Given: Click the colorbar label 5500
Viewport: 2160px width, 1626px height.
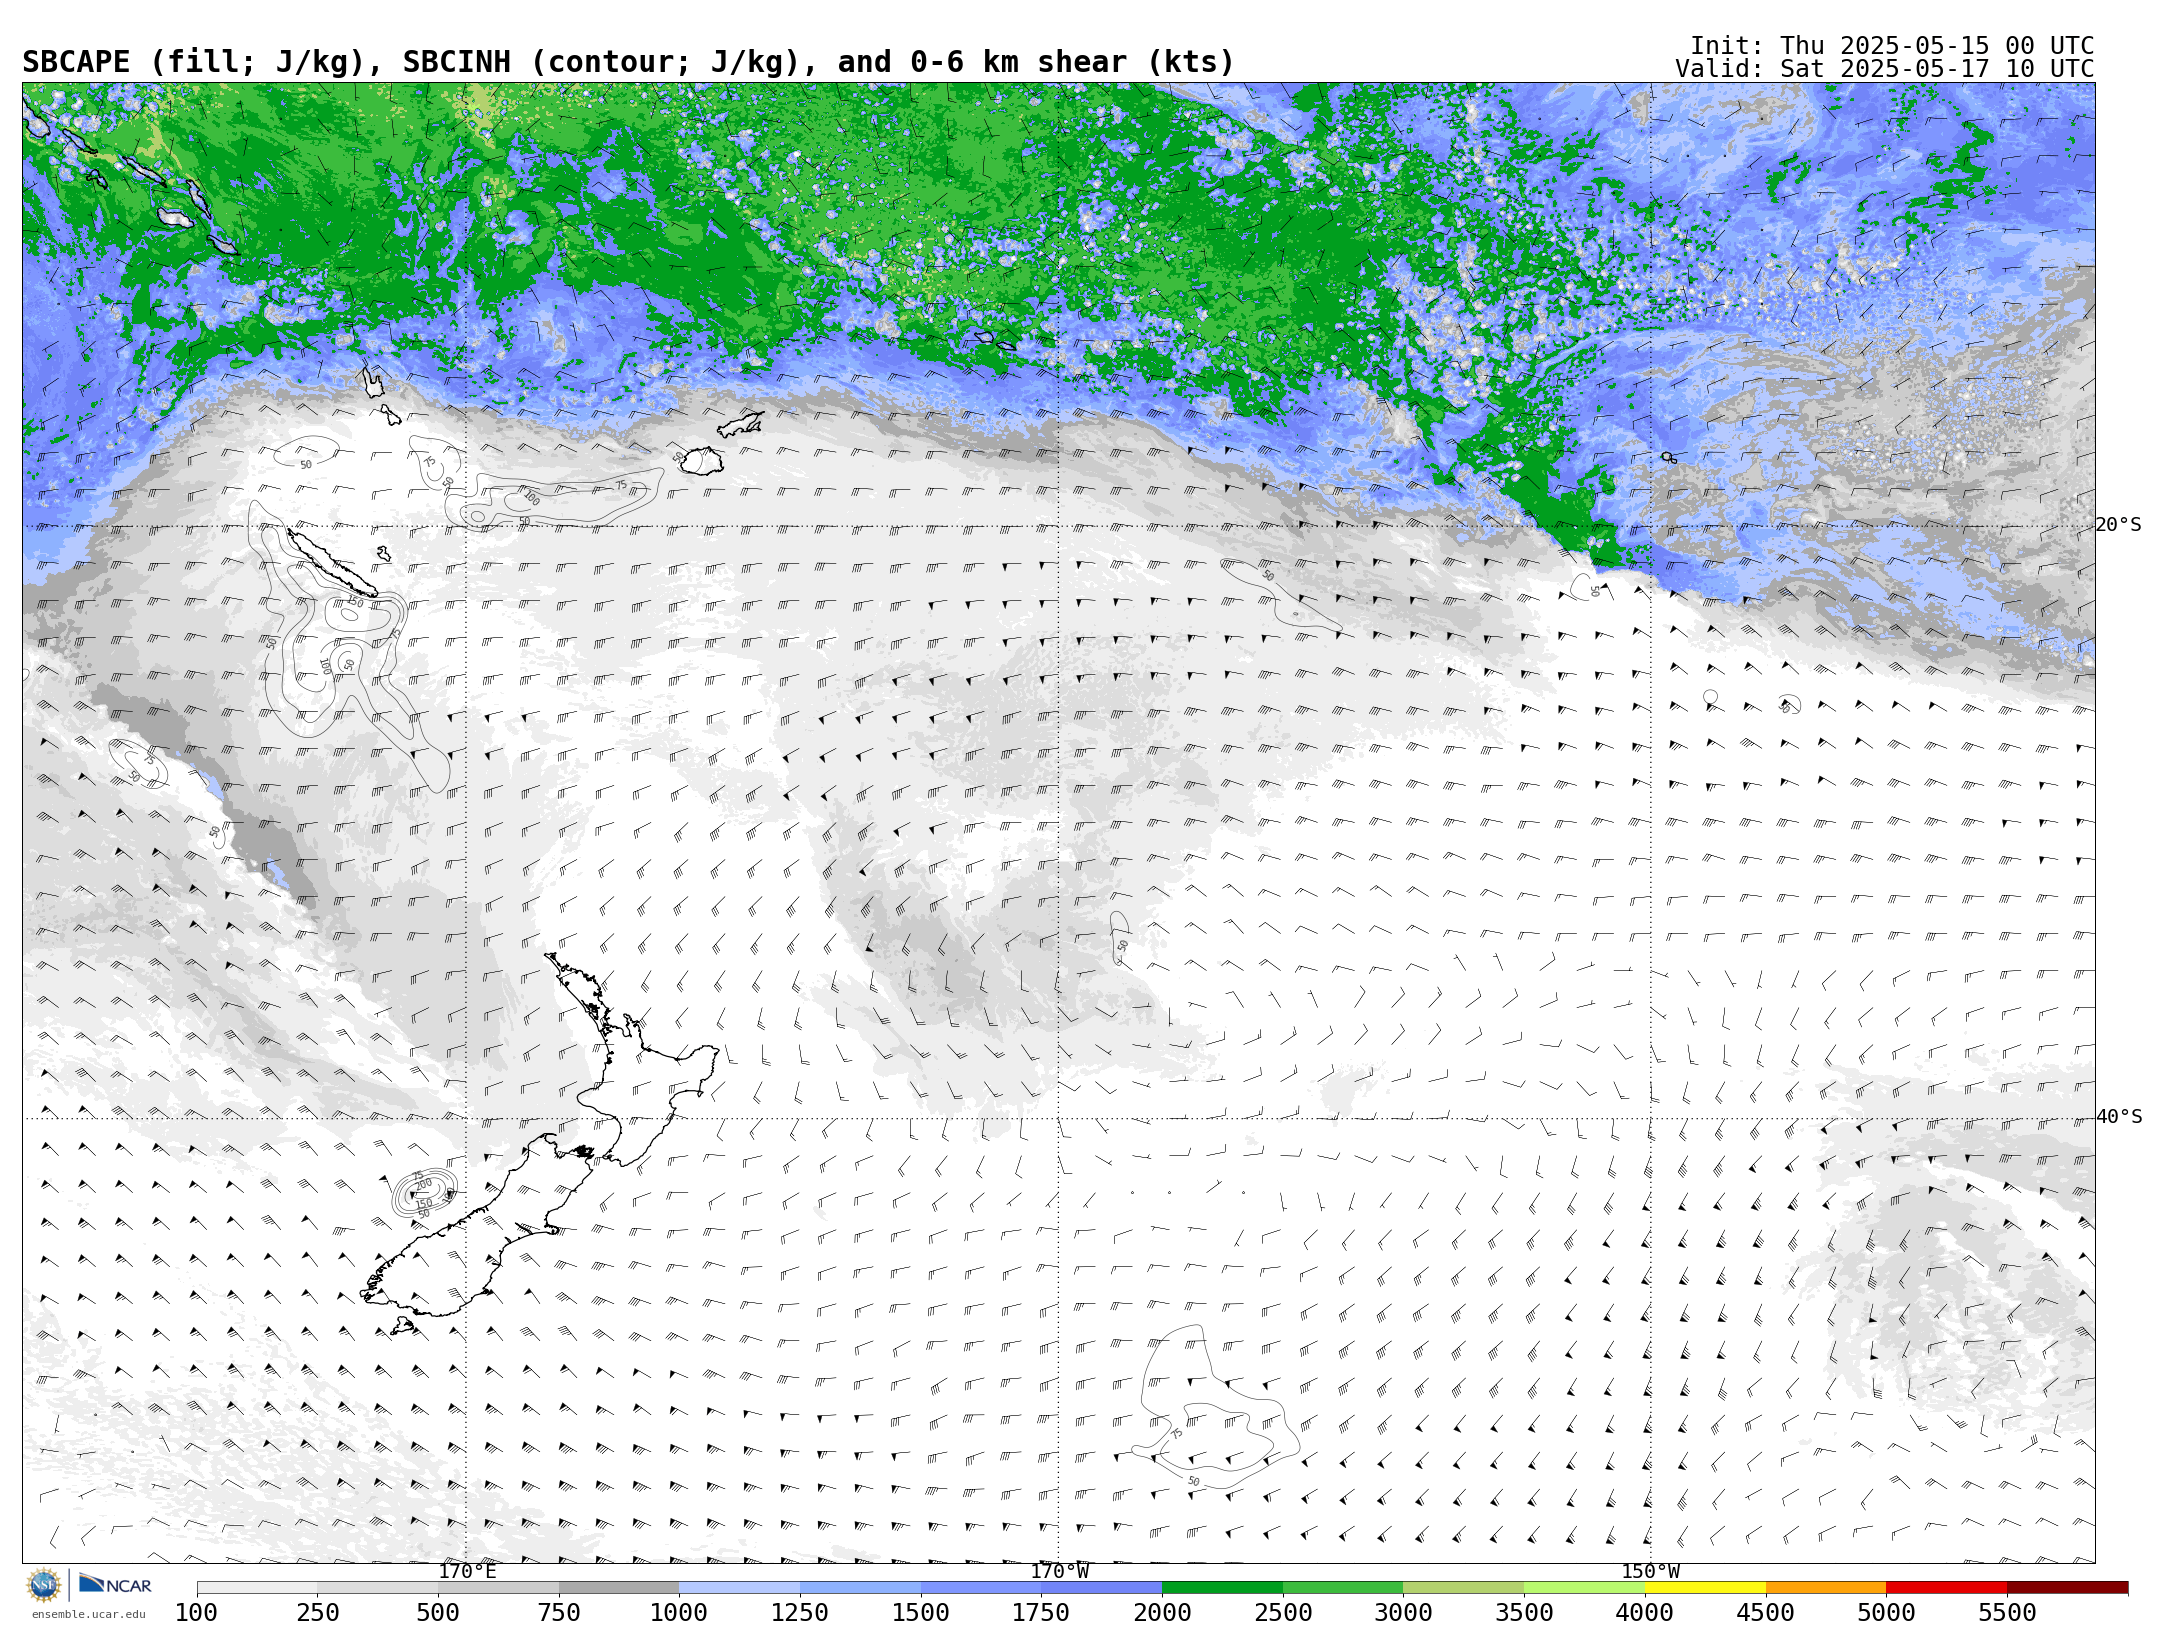Looking at the screenshot, I should point(2007,1612).
